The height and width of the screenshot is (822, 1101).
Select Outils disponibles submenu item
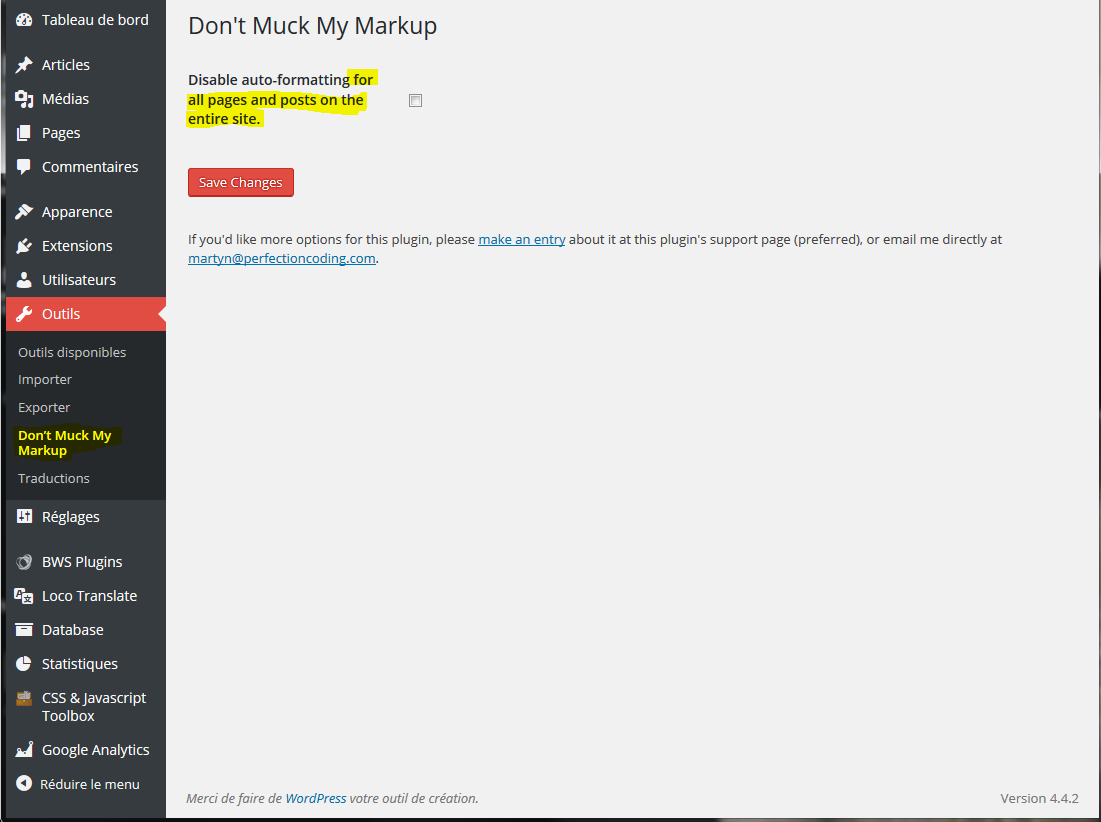click(x=72, y=352)
